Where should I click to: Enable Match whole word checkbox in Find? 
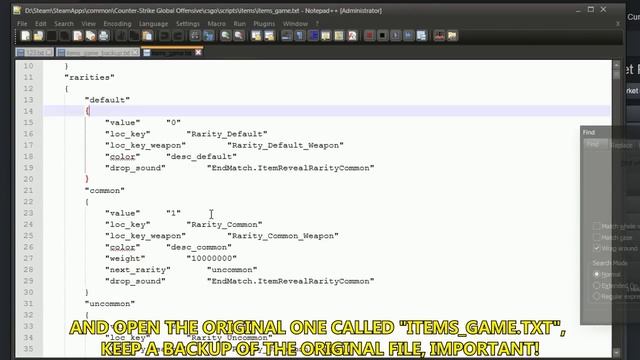click(x=597, y=226)
